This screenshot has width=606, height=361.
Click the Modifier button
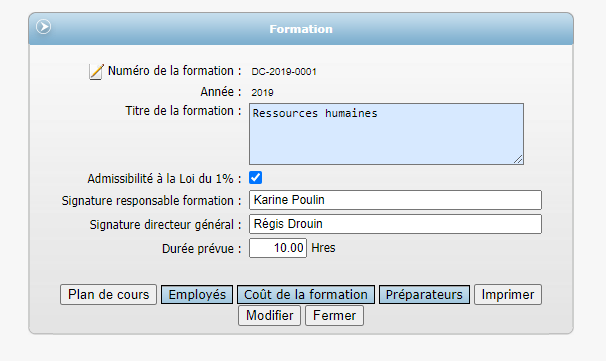[x=269, y=315]
